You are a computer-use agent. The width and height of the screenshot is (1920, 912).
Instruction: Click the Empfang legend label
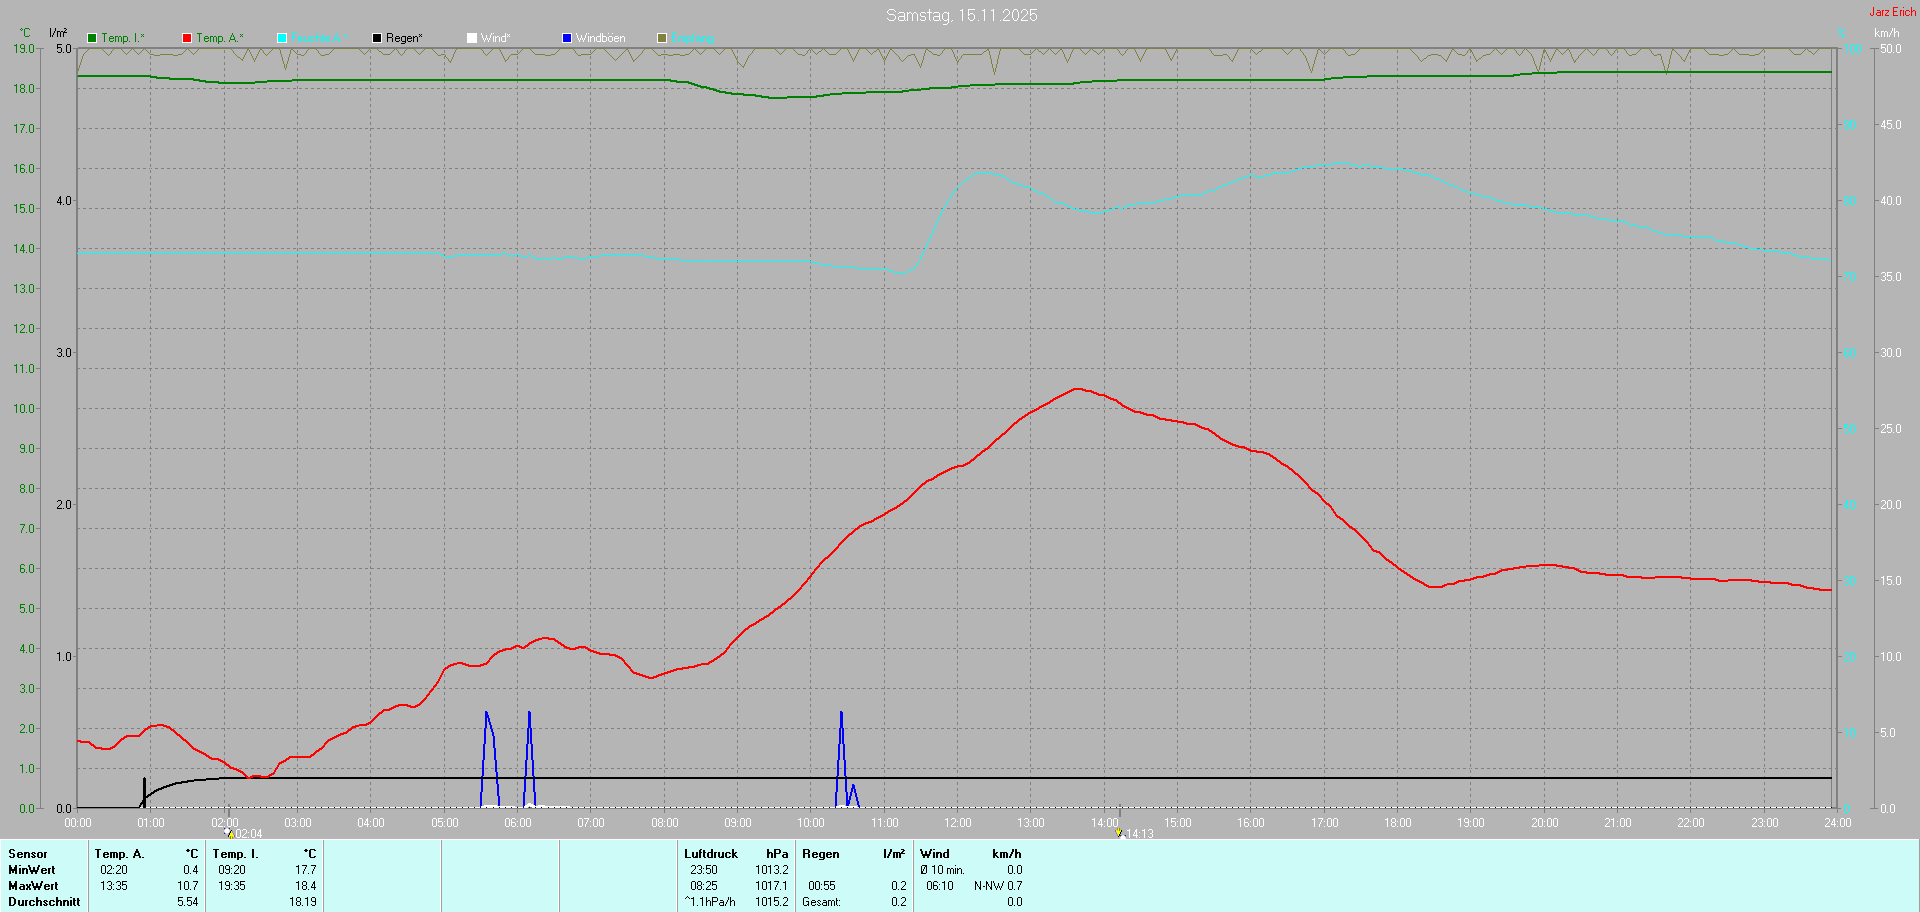[x=692, y=38]
